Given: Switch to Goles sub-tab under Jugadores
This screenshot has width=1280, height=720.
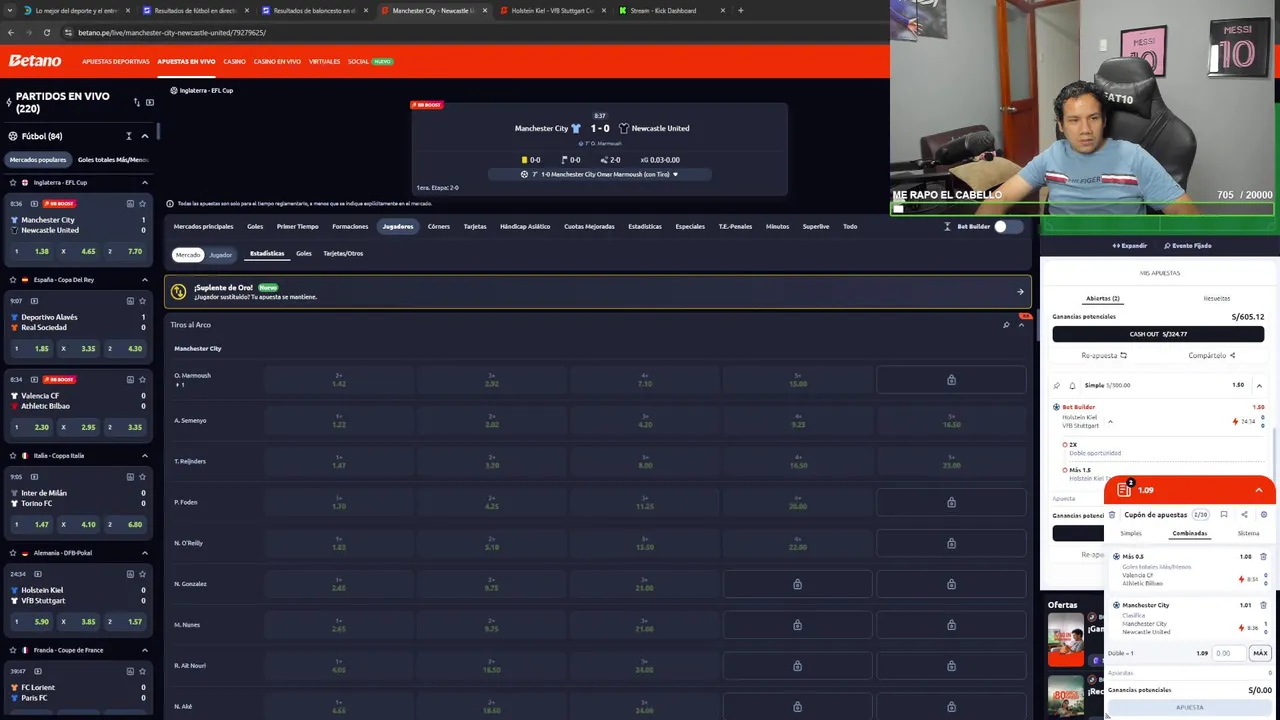Looking at the screenshot, I should tap(304, 254).
